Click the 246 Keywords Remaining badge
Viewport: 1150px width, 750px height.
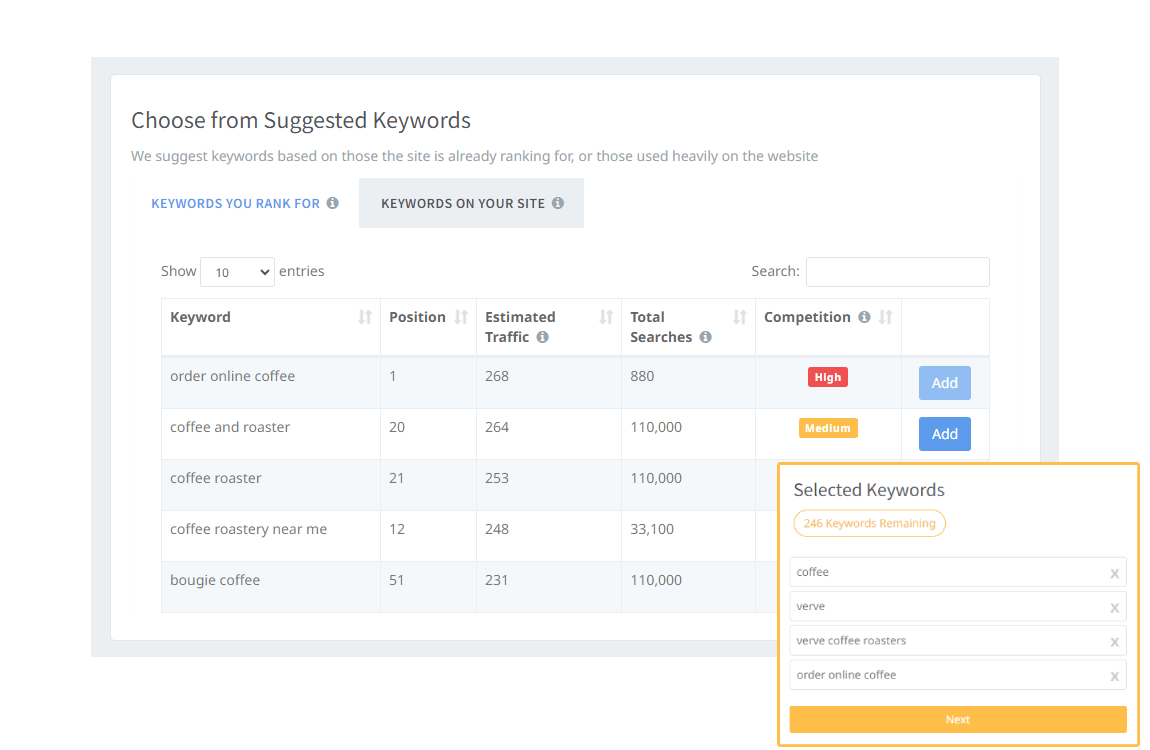coord(869,523)
